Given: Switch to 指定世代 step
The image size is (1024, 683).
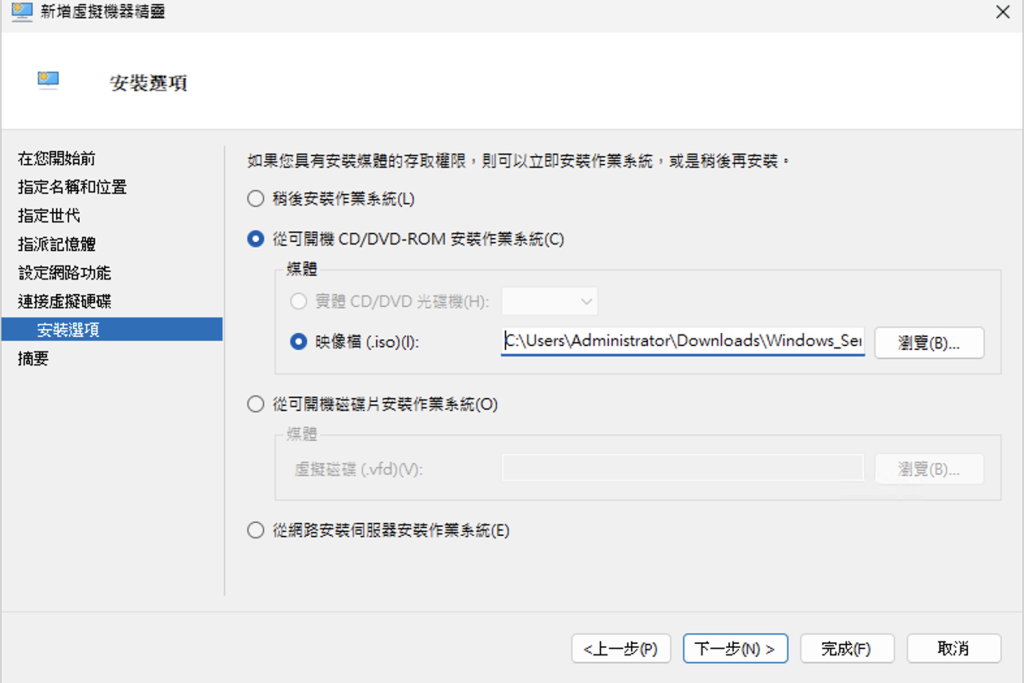Looking at the screenshot, I should [49, 215].
